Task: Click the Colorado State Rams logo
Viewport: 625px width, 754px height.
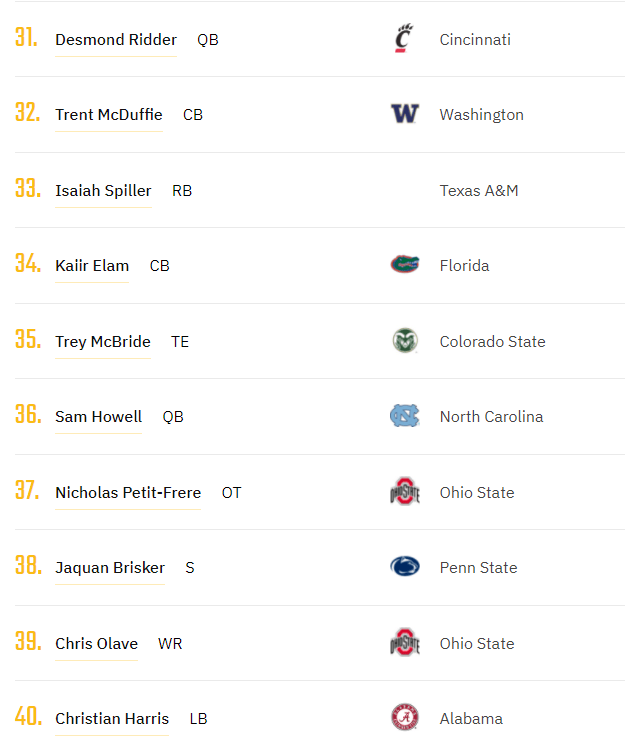Action: (x=404, y=341)
